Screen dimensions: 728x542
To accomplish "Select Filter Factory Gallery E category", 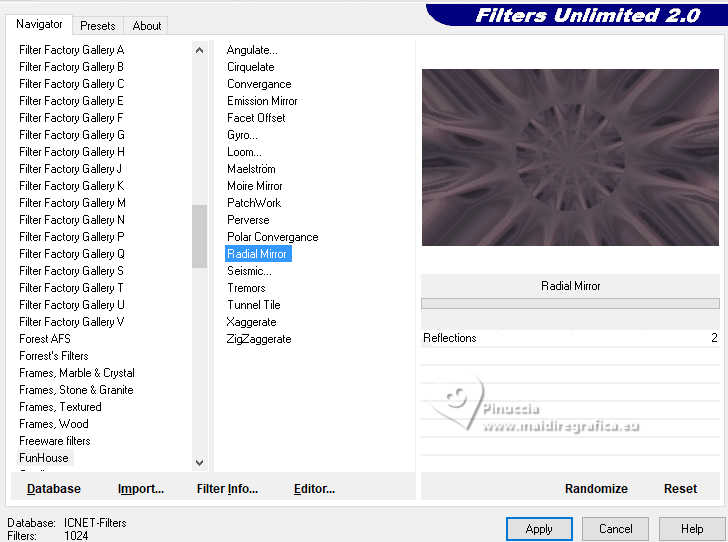I will click(72, 101).
